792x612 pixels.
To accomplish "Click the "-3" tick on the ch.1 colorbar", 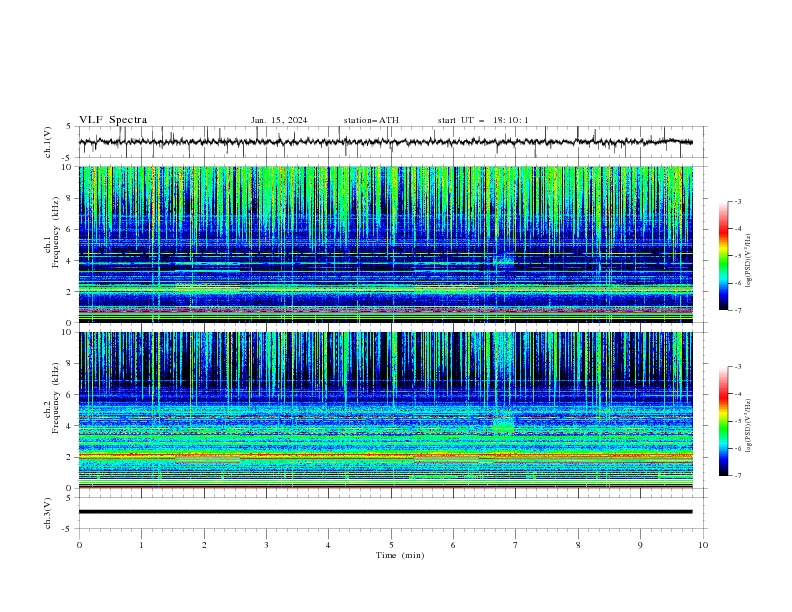I will tap(737, 201).
